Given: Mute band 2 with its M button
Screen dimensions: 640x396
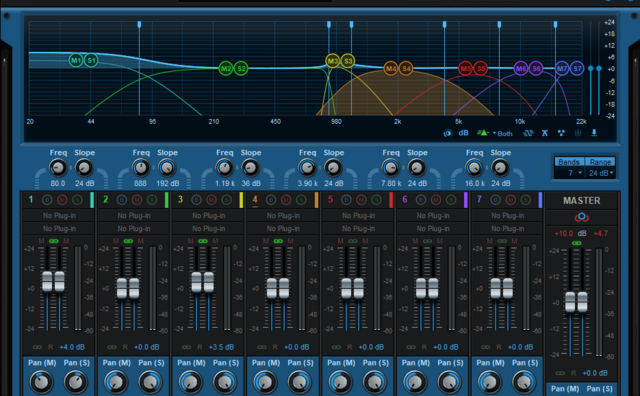Looking at the screenshot, I should click(137, 200).
